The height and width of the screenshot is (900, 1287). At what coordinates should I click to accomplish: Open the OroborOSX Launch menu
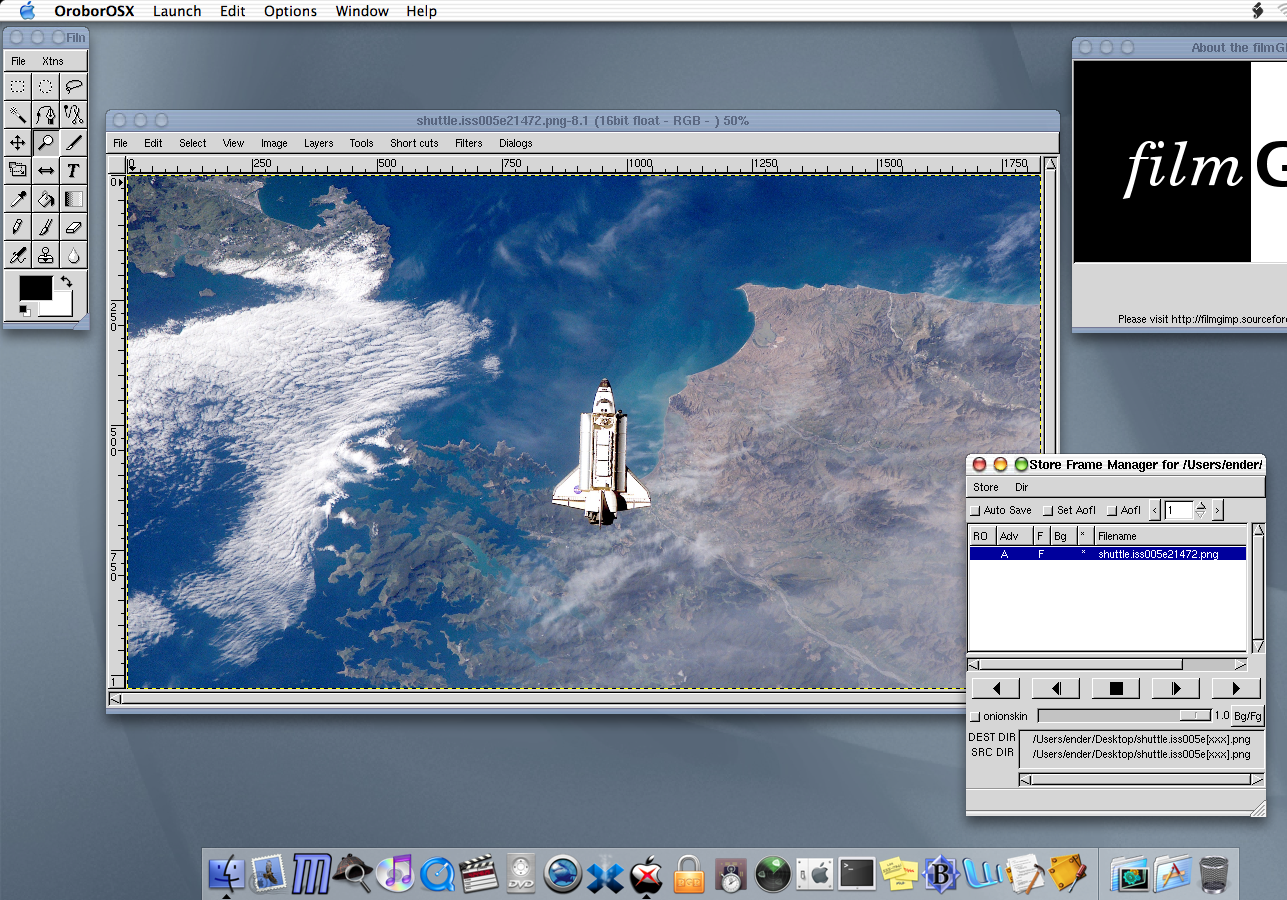pyautogui.click(x=177, y=11)
